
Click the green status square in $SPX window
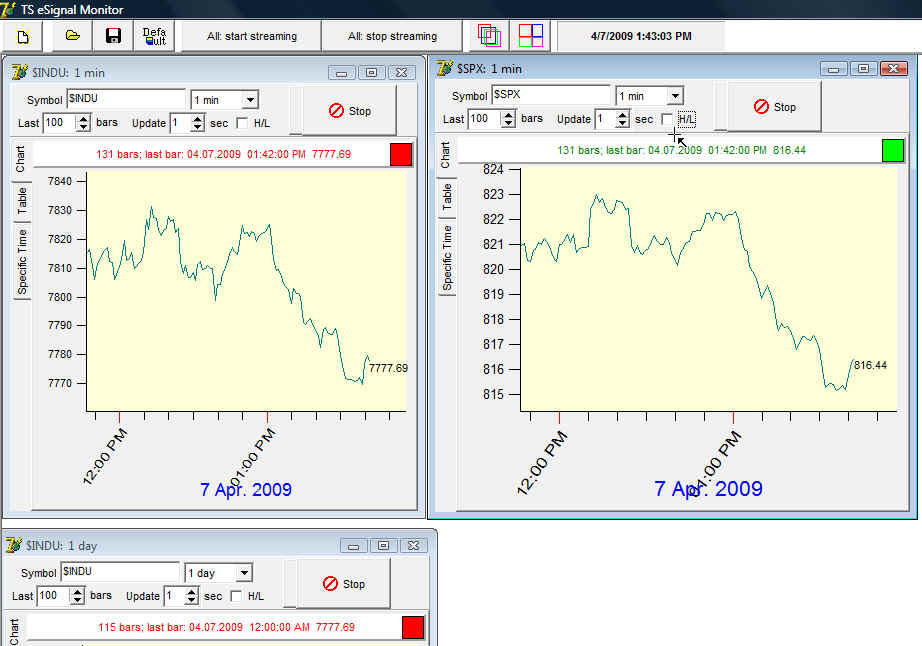(x=893, y=150)
